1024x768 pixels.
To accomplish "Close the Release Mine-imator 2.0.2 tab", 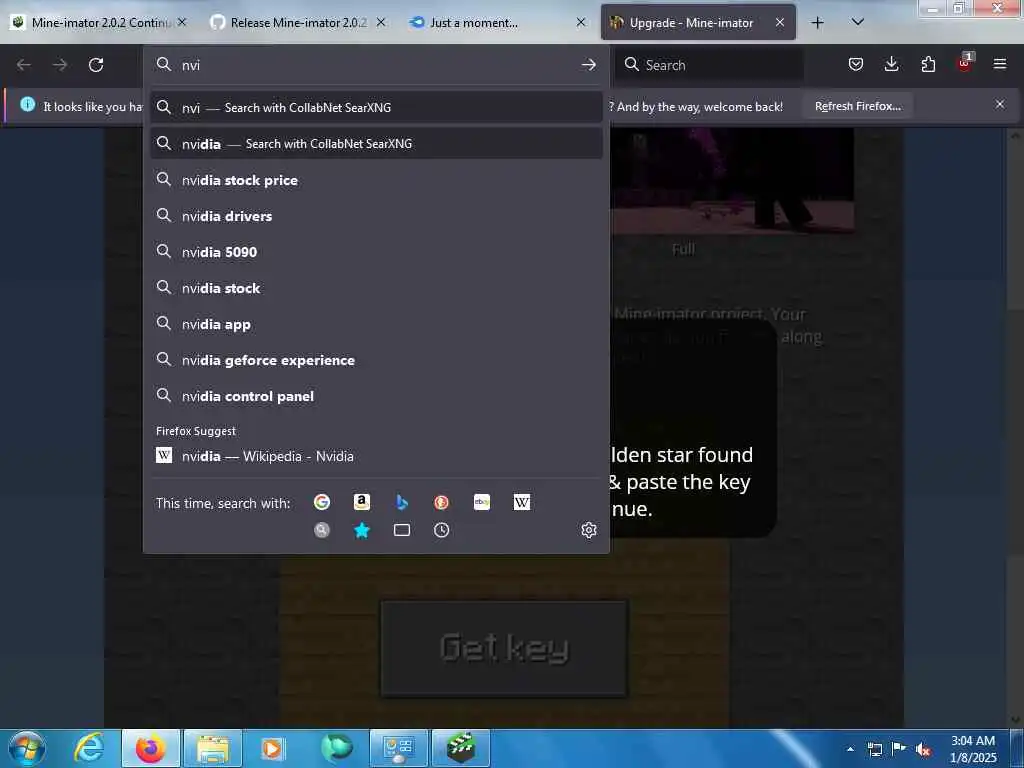I will coord(381,22).
